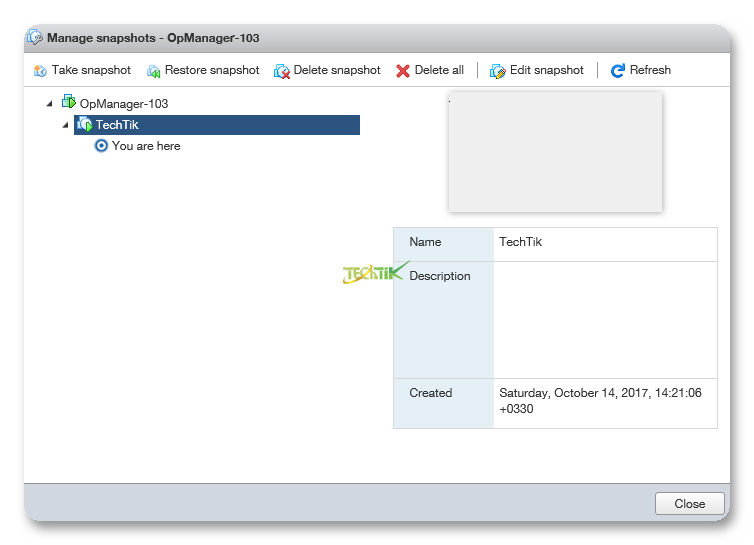Click the 'You are here' target icon
This screenshot has height=545, width=754.
(101, 145)
